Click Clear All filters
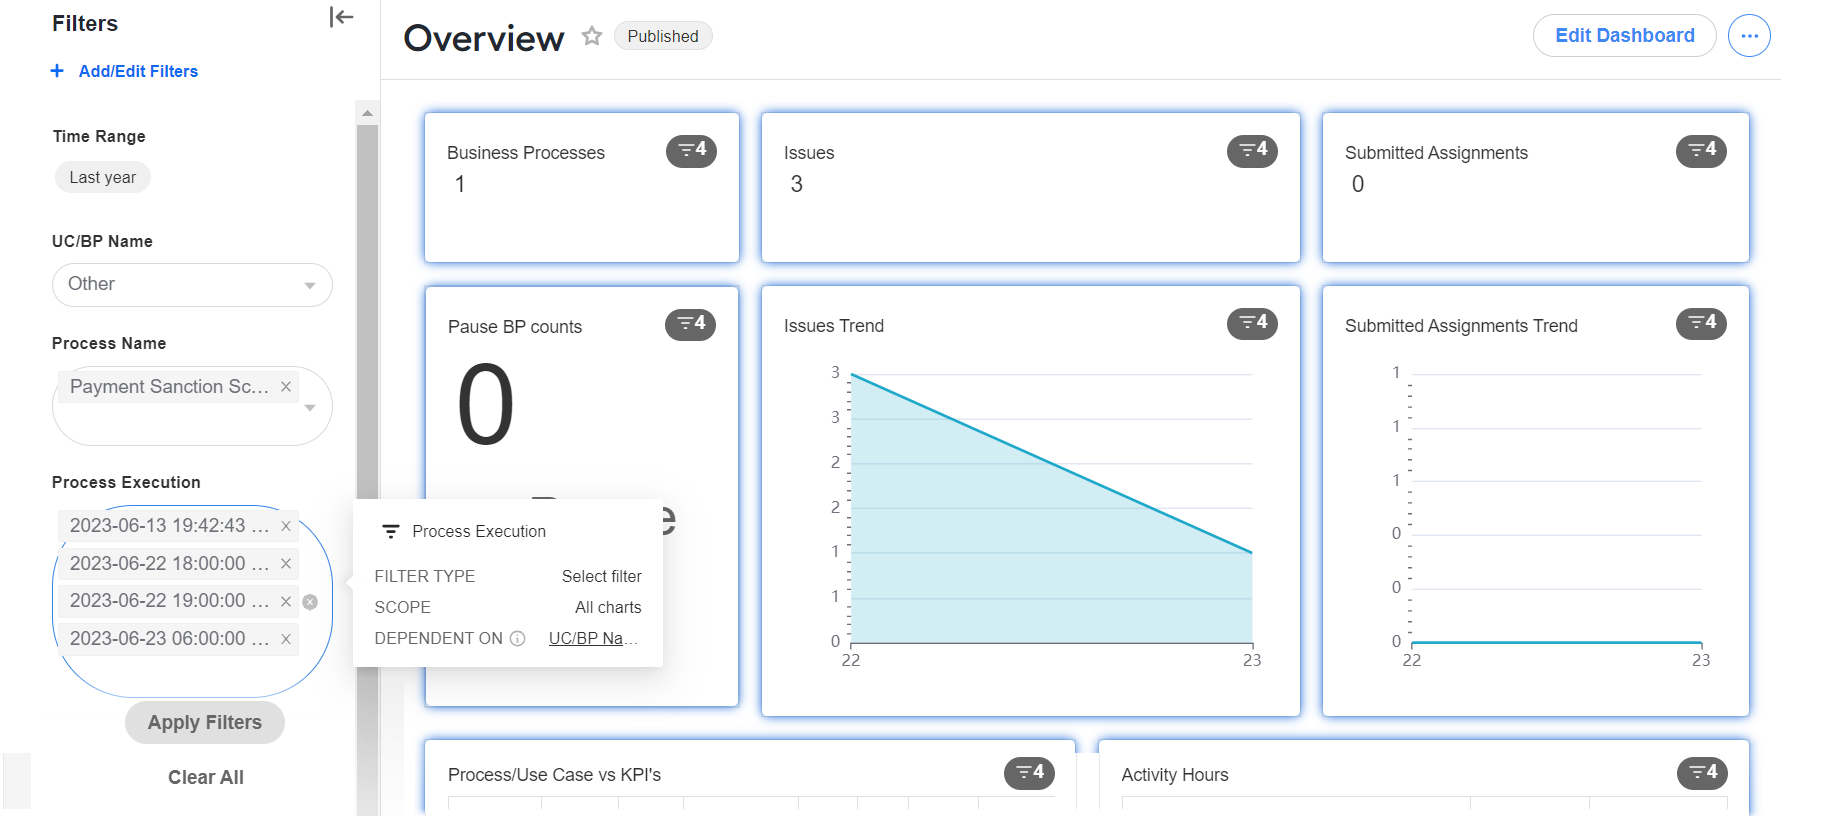This screenshot has width=1821, height=816. pos(206,777)
